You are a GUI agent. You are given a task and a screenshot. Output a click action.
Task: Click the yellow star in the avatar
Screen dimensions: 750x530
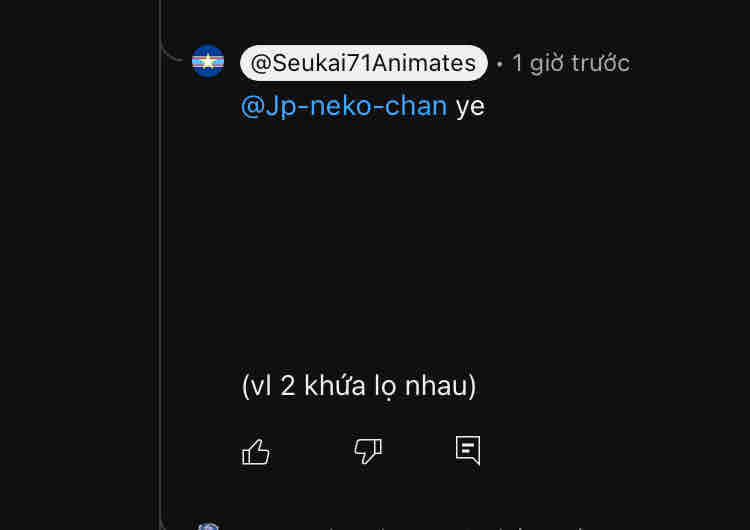click(208, 61)
